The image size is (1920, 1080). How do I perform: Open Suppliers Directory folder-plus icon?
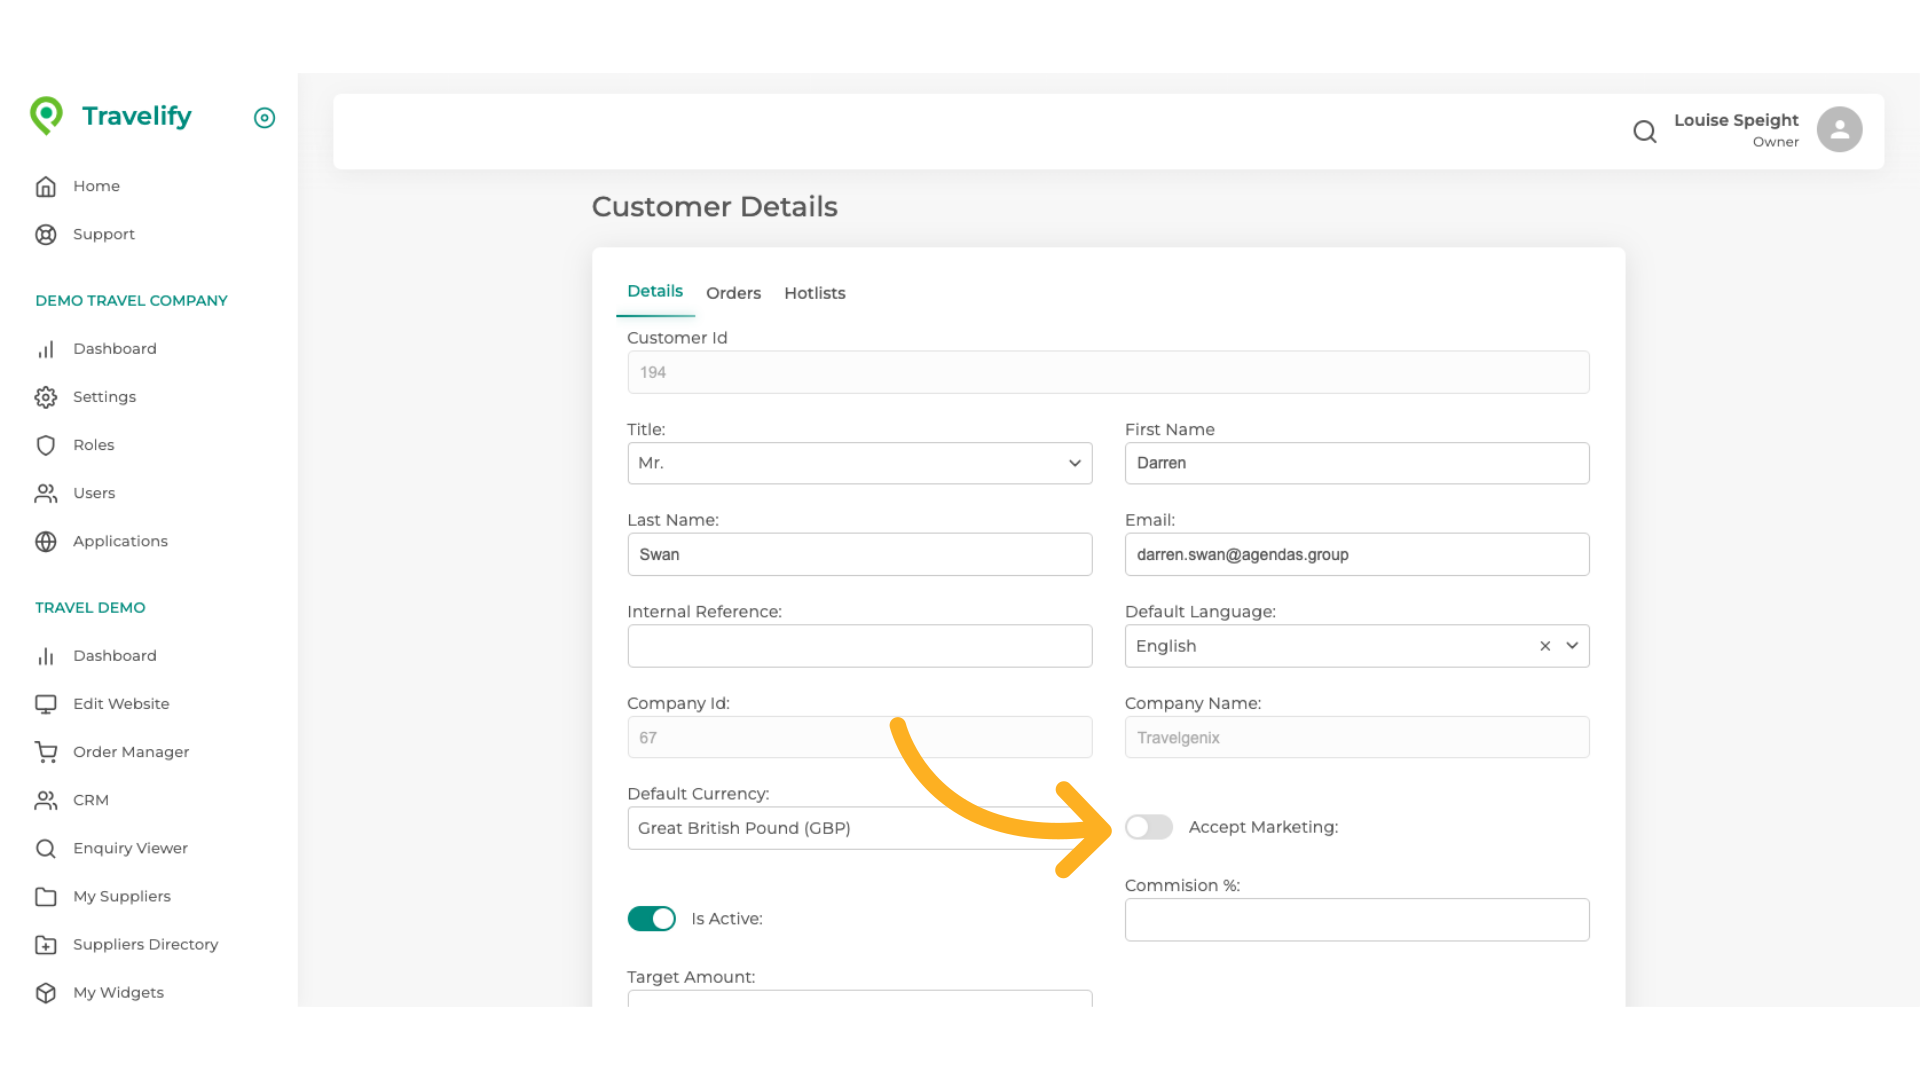46,944
